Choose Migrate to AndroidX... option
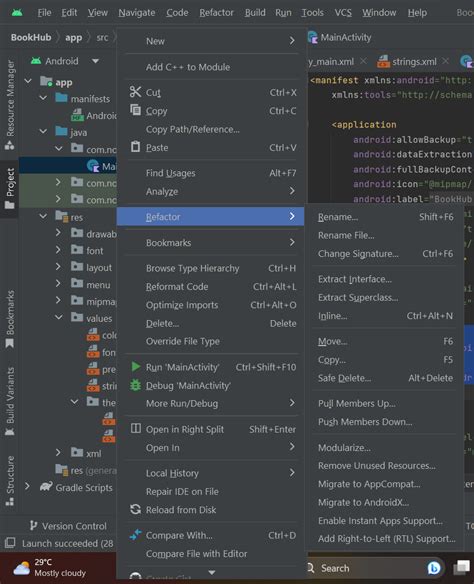 (385, 502)
